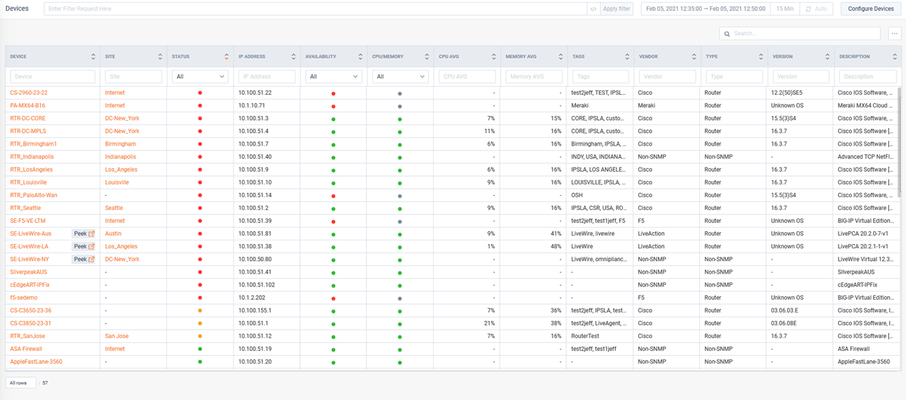Open site link Indianapolis

pos(121,157)
